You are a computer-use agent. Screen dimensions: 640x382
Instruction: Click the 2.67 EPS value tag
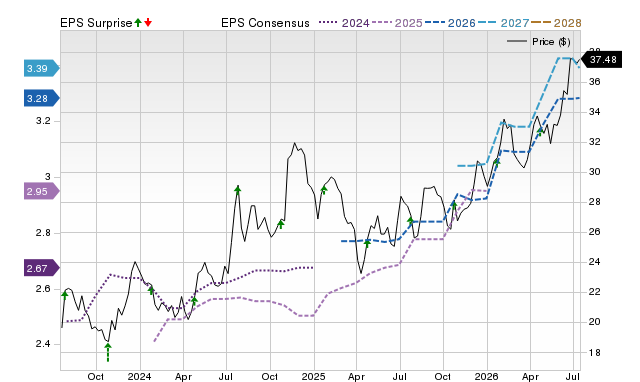[41, 268]
